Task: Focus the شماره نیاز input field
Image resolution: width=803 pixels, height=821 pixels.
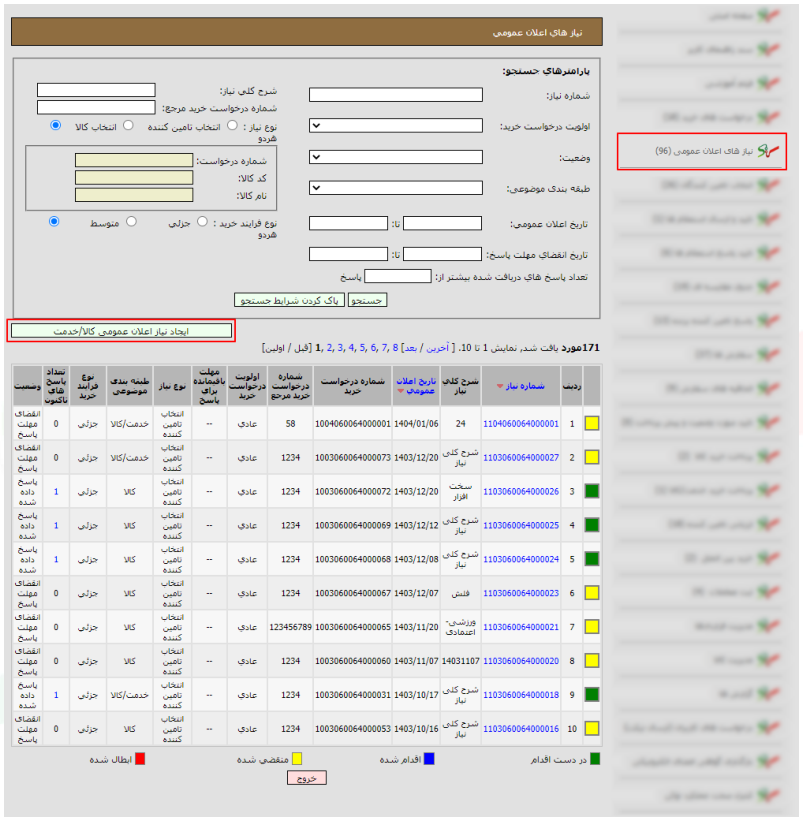Action: [x=396, y=95]
